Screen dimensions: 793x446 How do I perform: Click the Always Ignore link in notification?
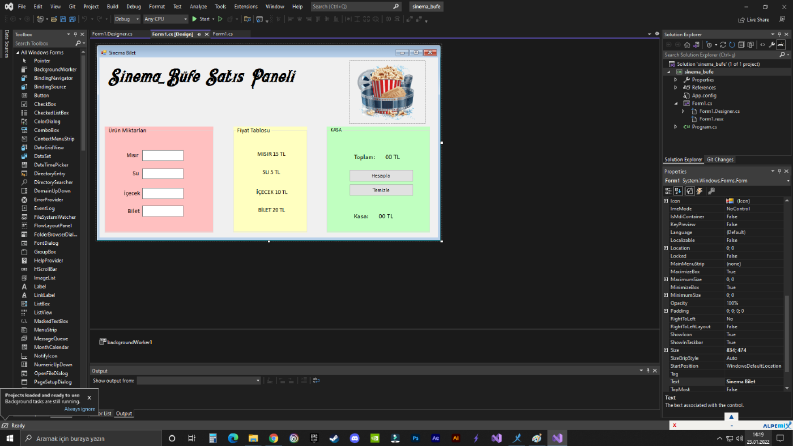(79, 409)
